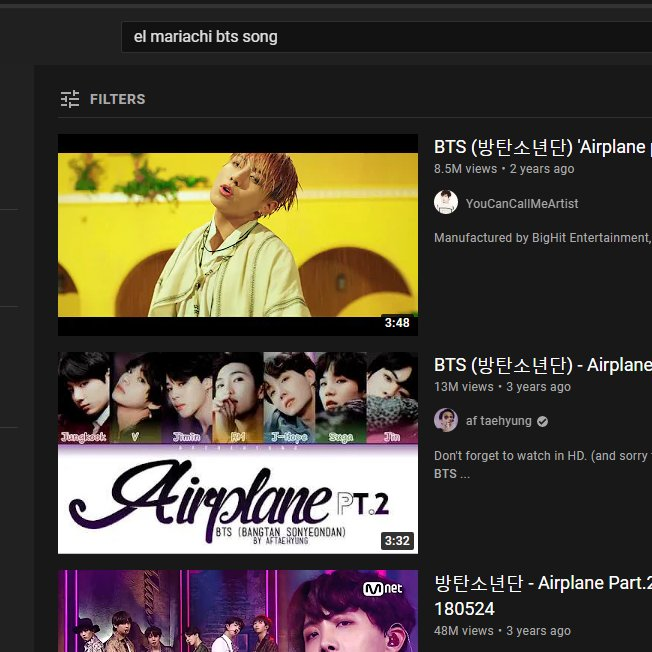The image size is (652, 652).
Task: Click the '13M views • 3 years ago' text
Action: [502, 387]
